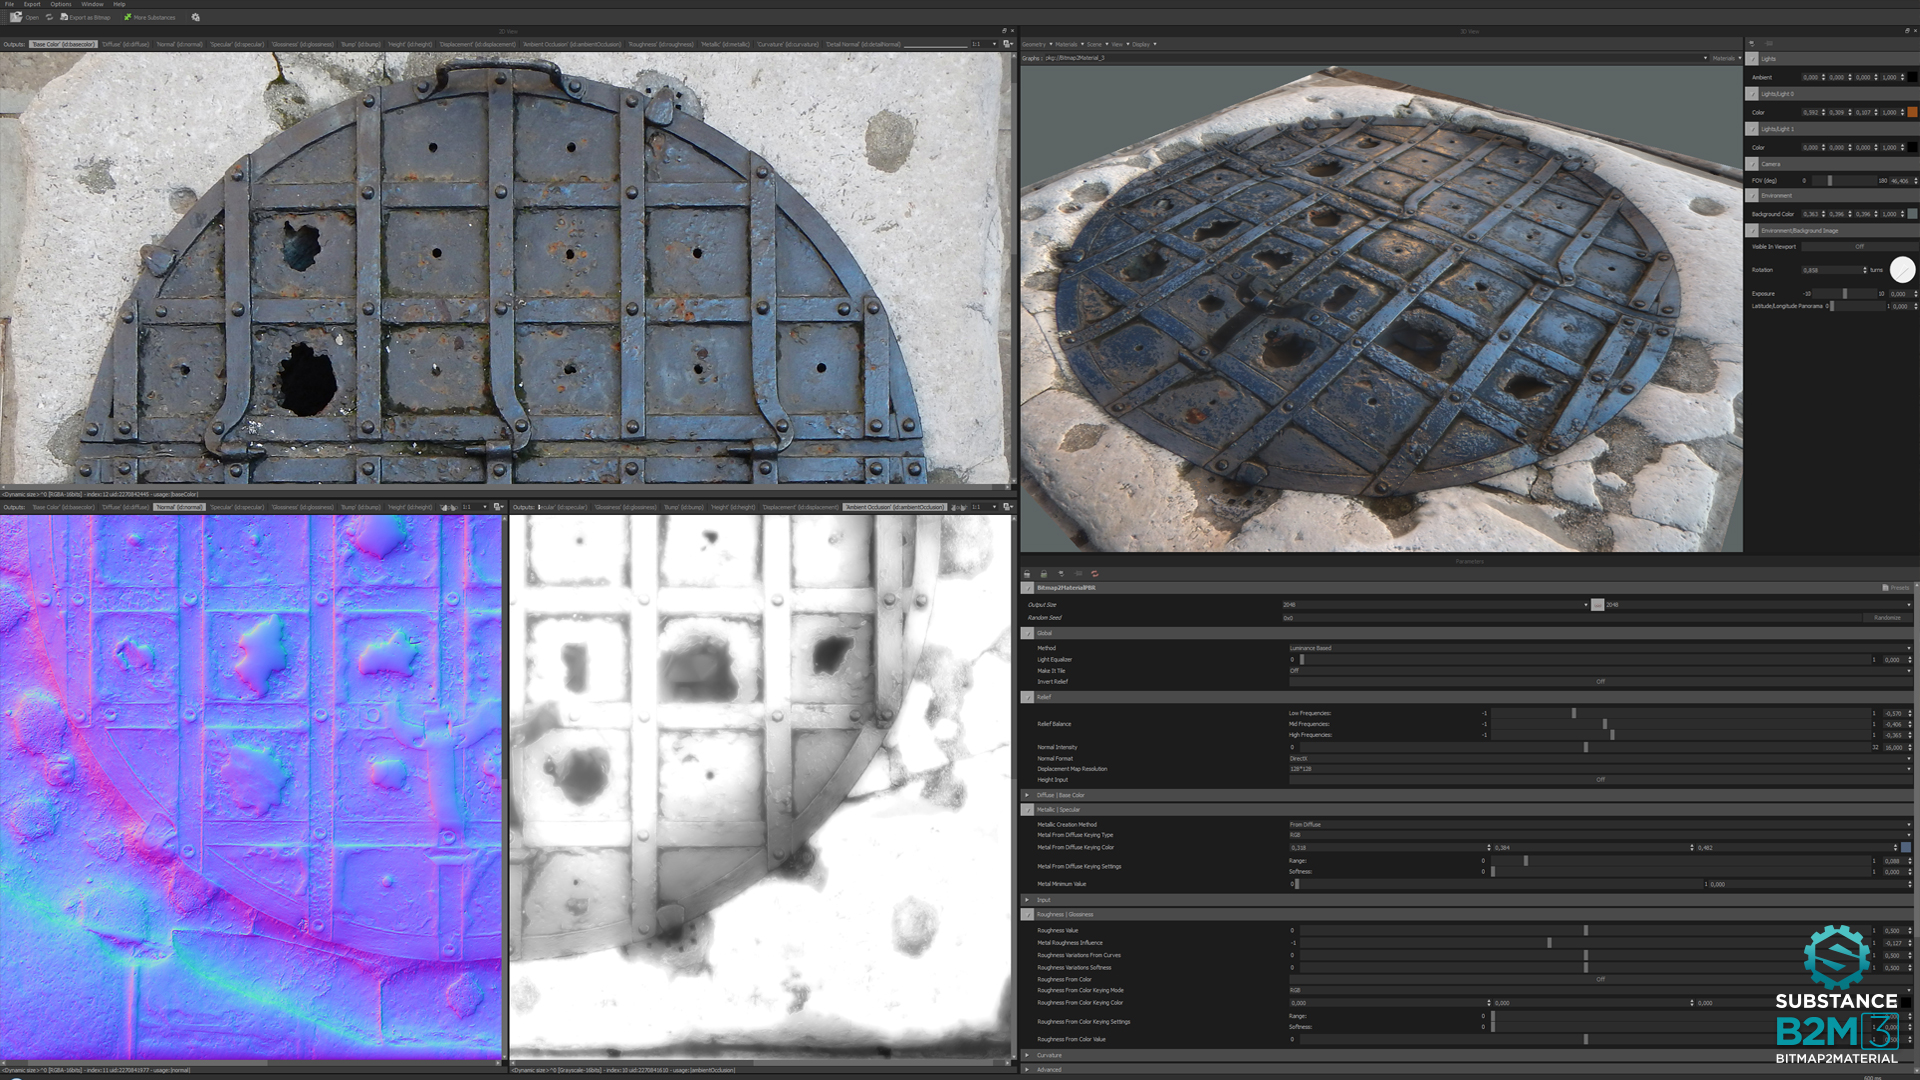Click the Presets button

(1895, 588)
